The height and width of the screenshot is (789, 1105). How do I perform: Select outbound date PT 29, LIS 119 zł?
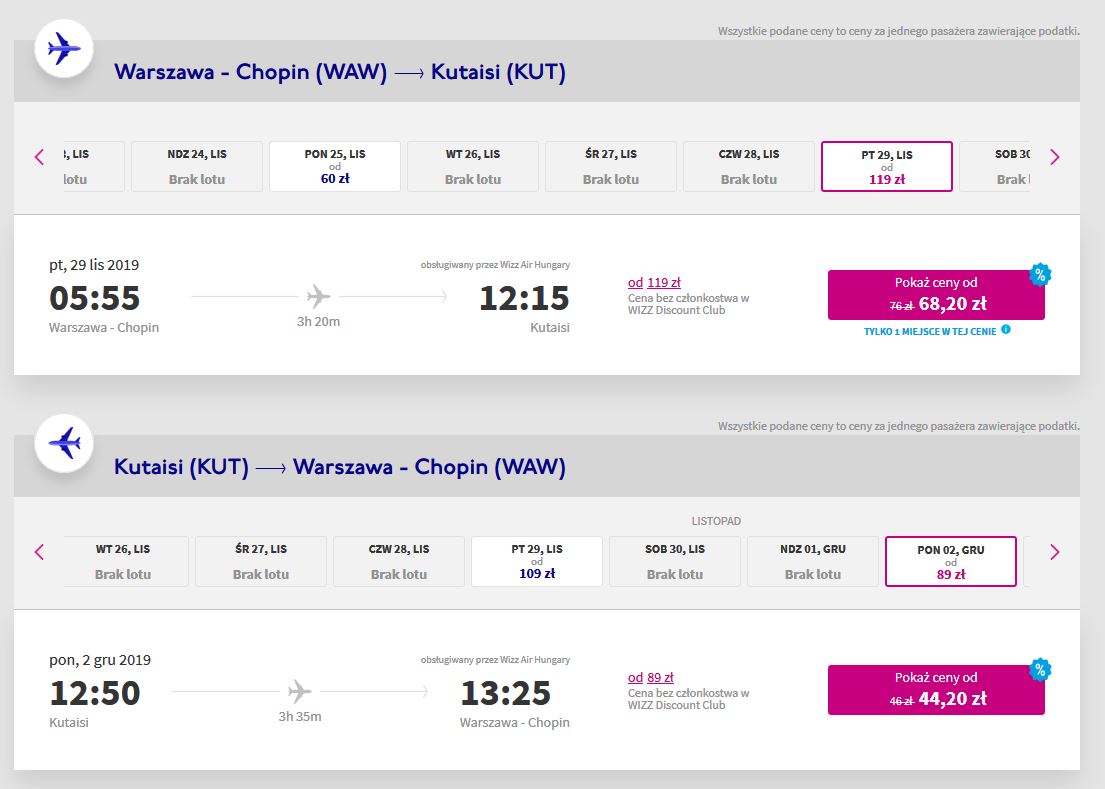coord(887,166)
